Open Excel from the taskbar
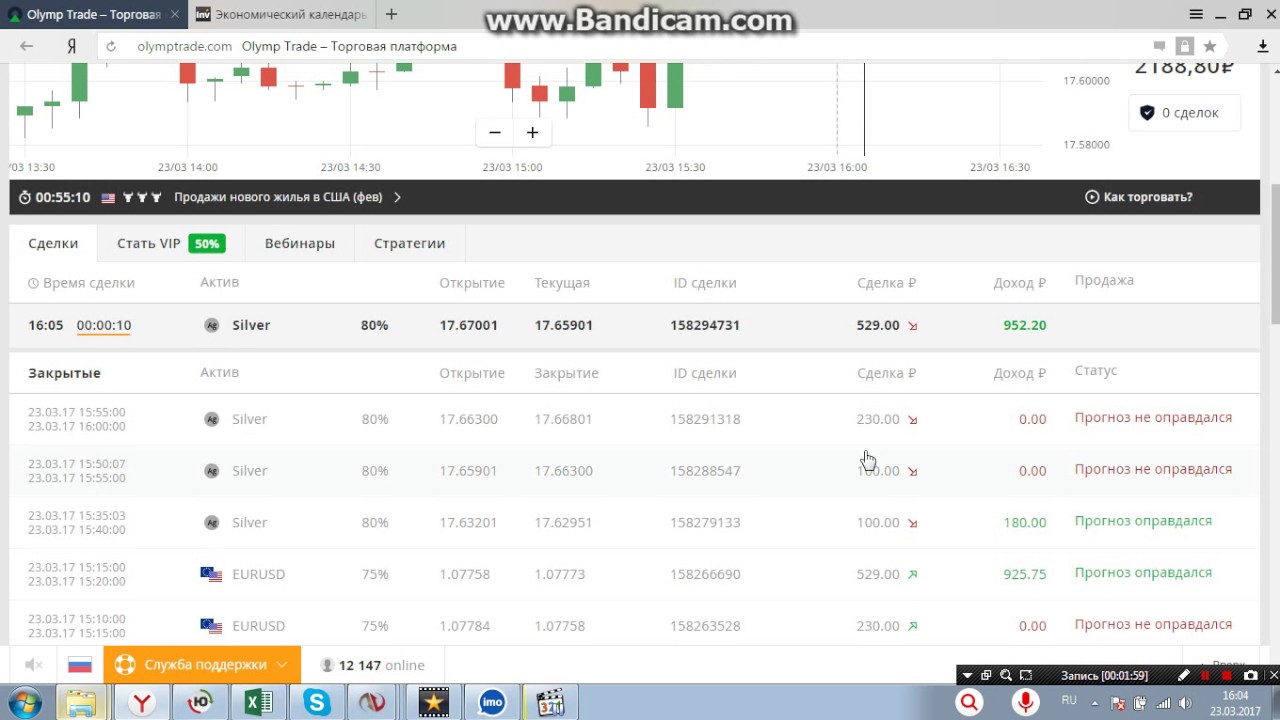 tap(258, 703)
